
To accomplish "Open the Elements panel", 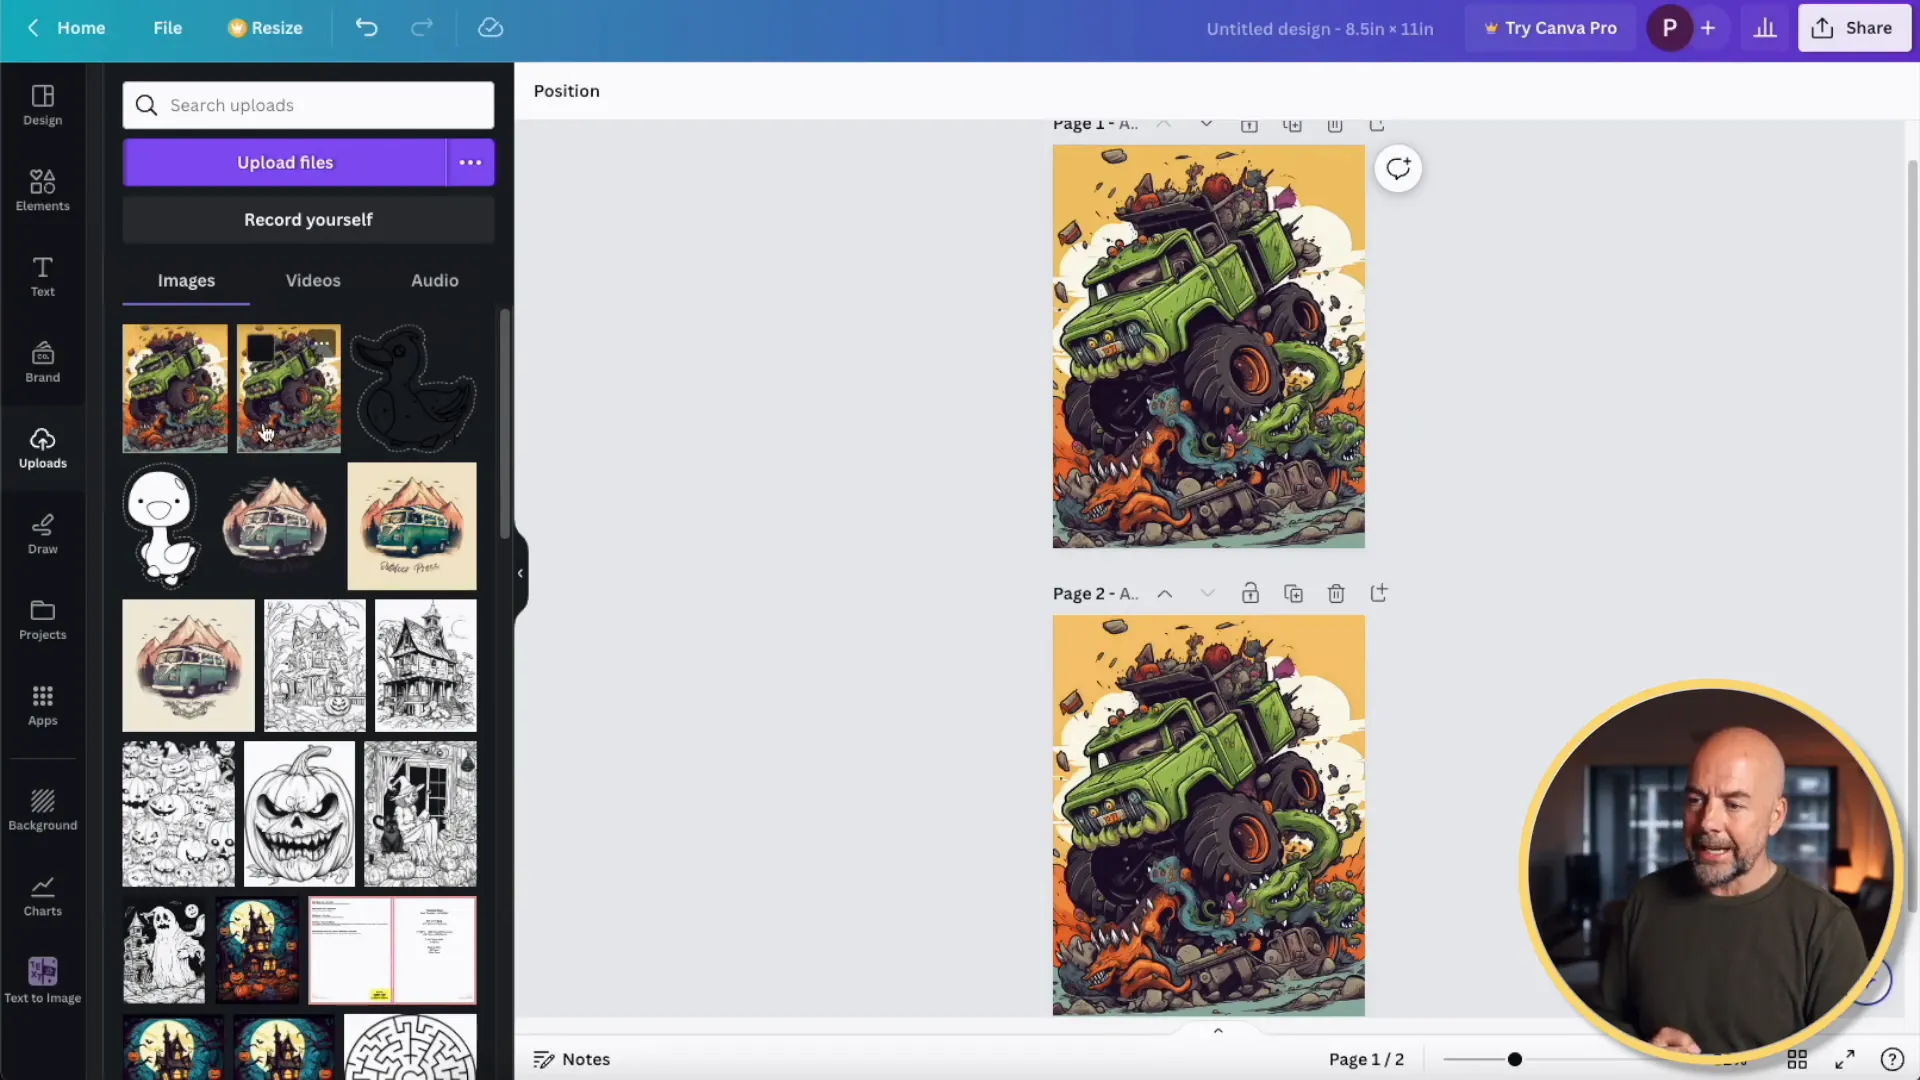I will coord(42,190).
